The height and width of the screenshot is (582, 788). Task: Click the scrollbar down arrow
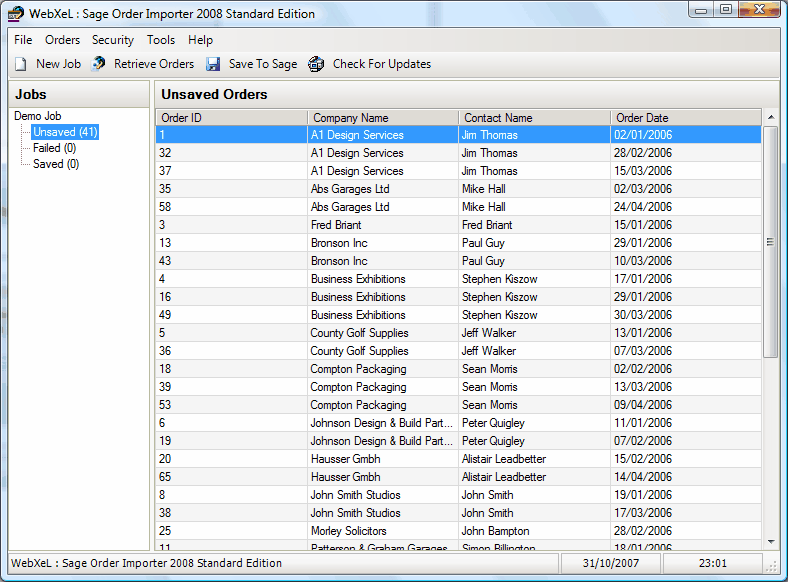click(771, 542)
